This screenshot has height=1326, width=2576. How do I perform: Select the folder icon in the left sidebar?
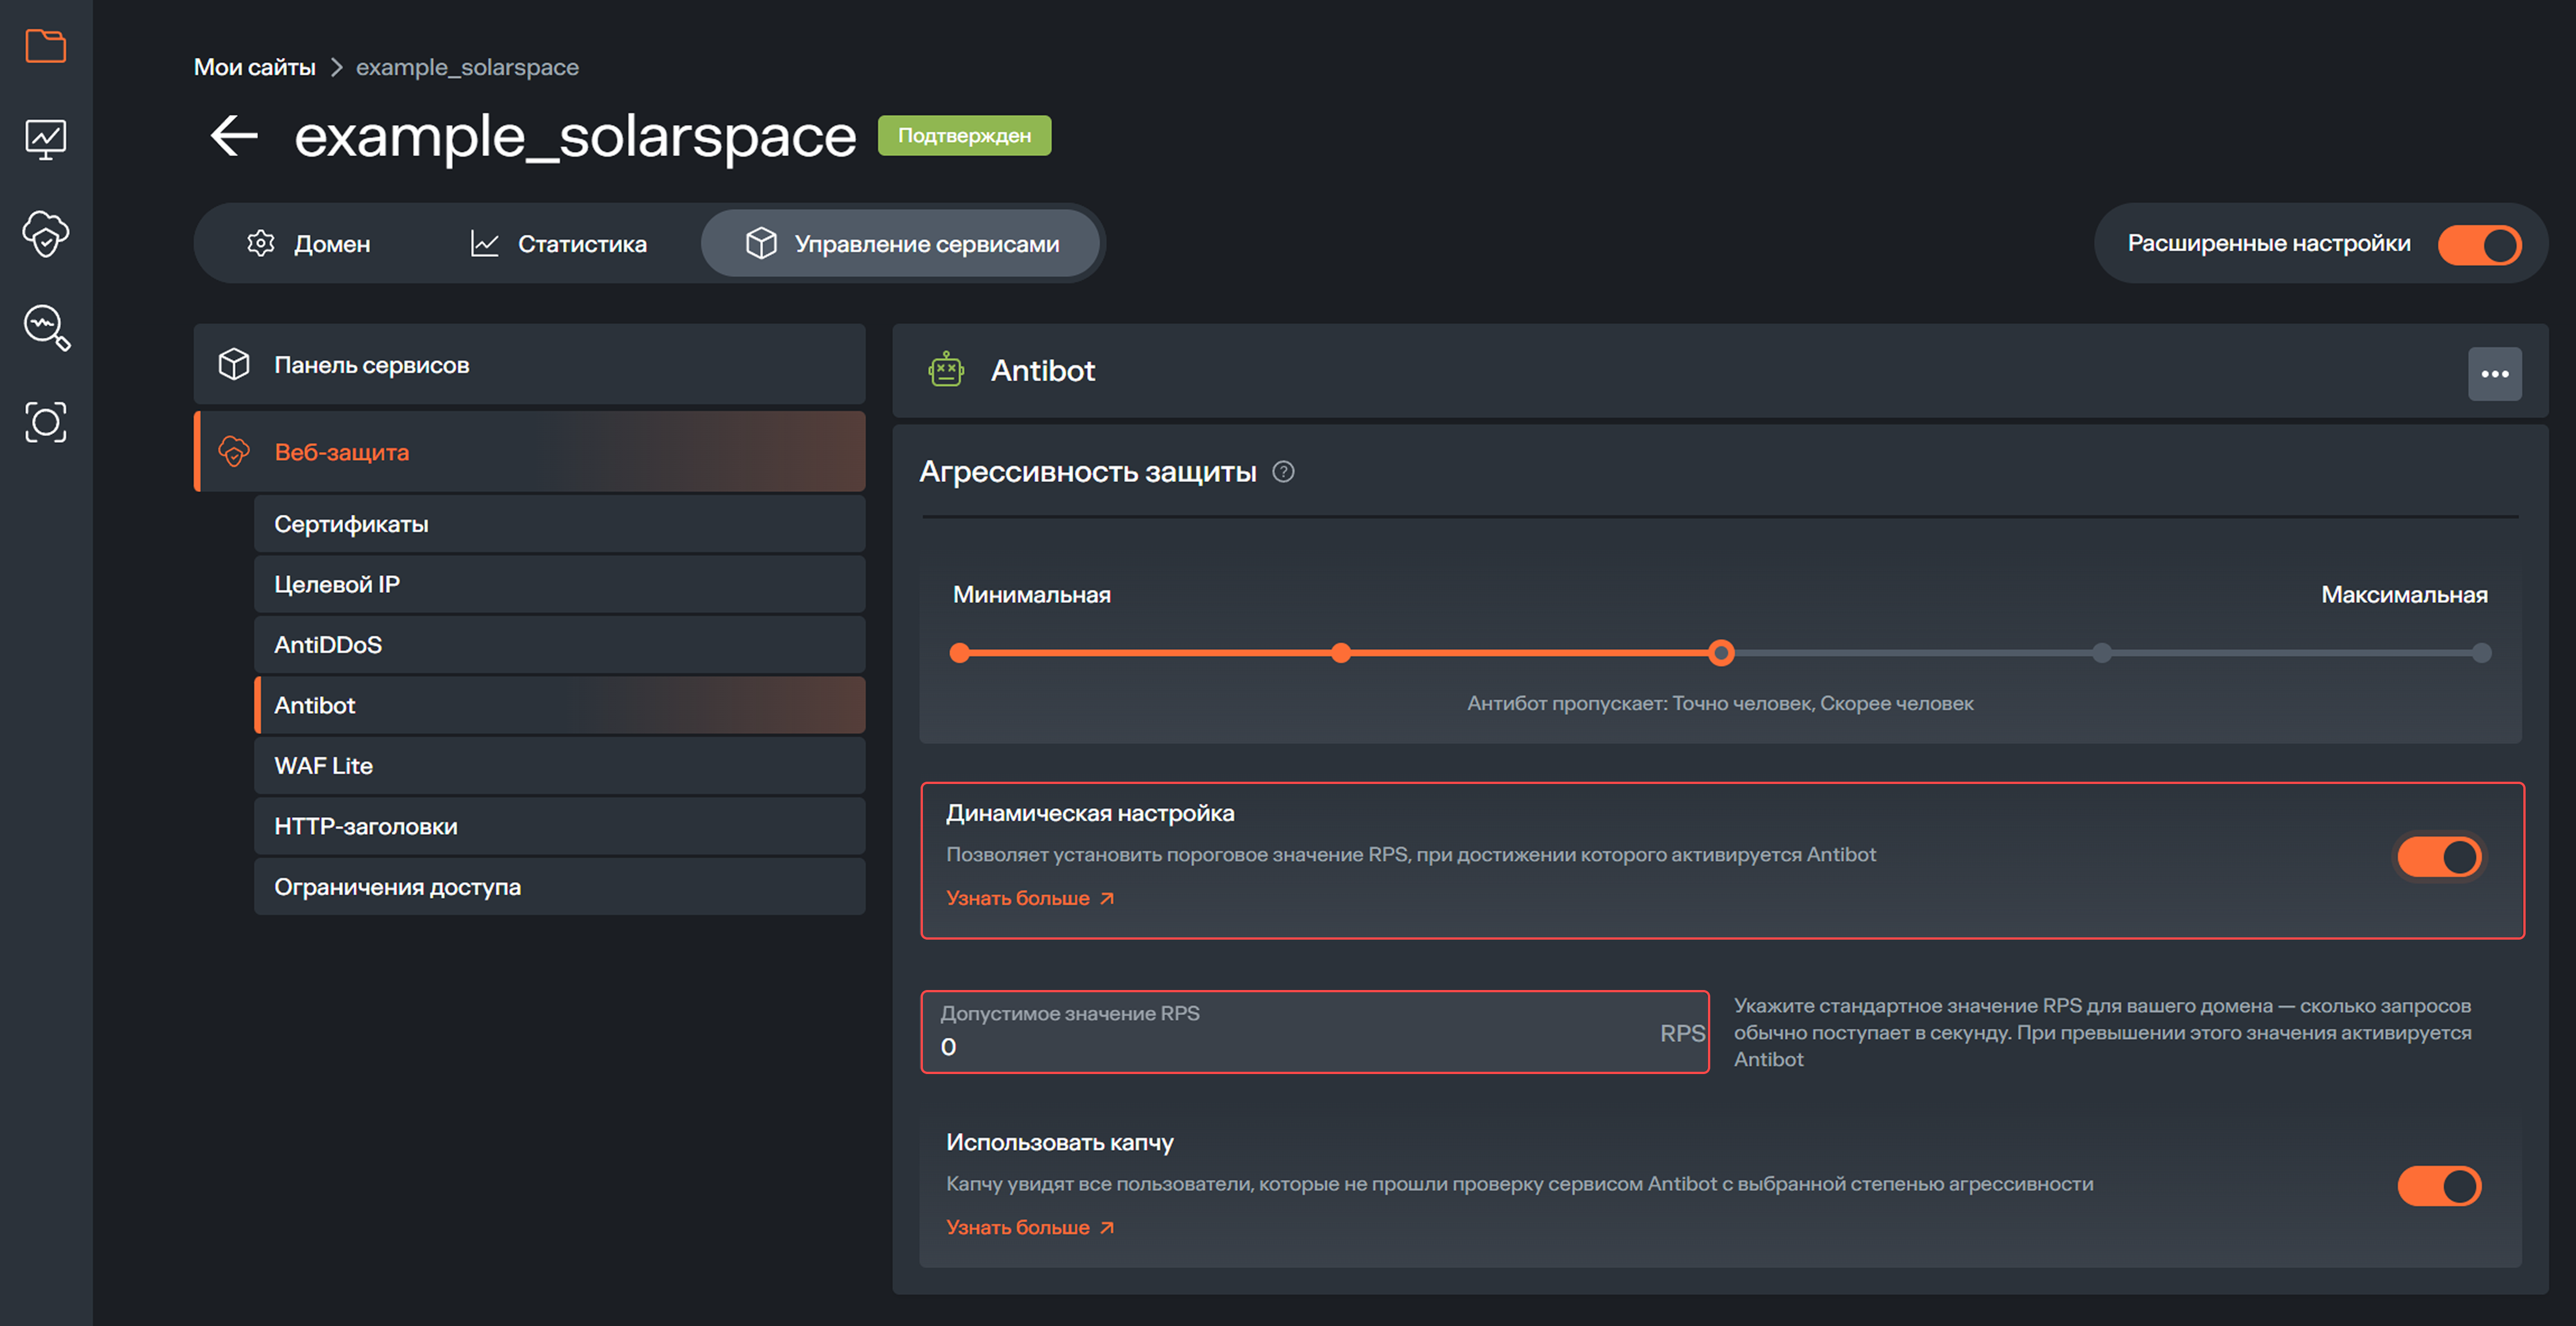click(45, 45)
